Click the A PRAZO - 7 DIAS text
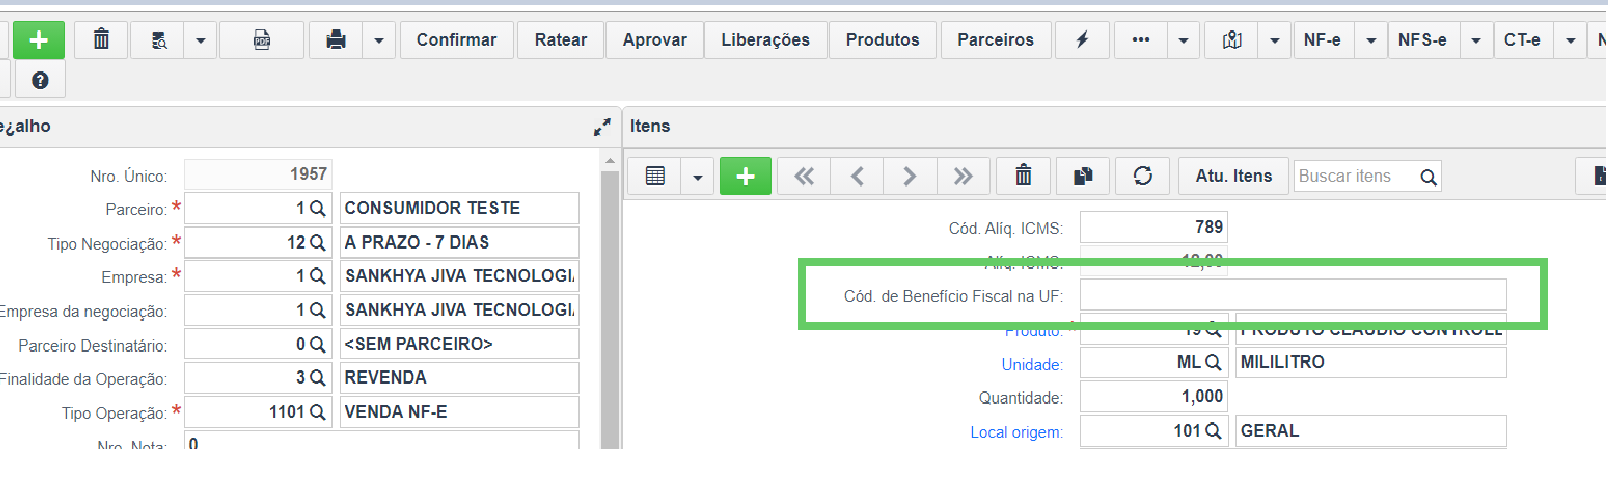This screenshot has height=486, width=1608. [417, 242]
